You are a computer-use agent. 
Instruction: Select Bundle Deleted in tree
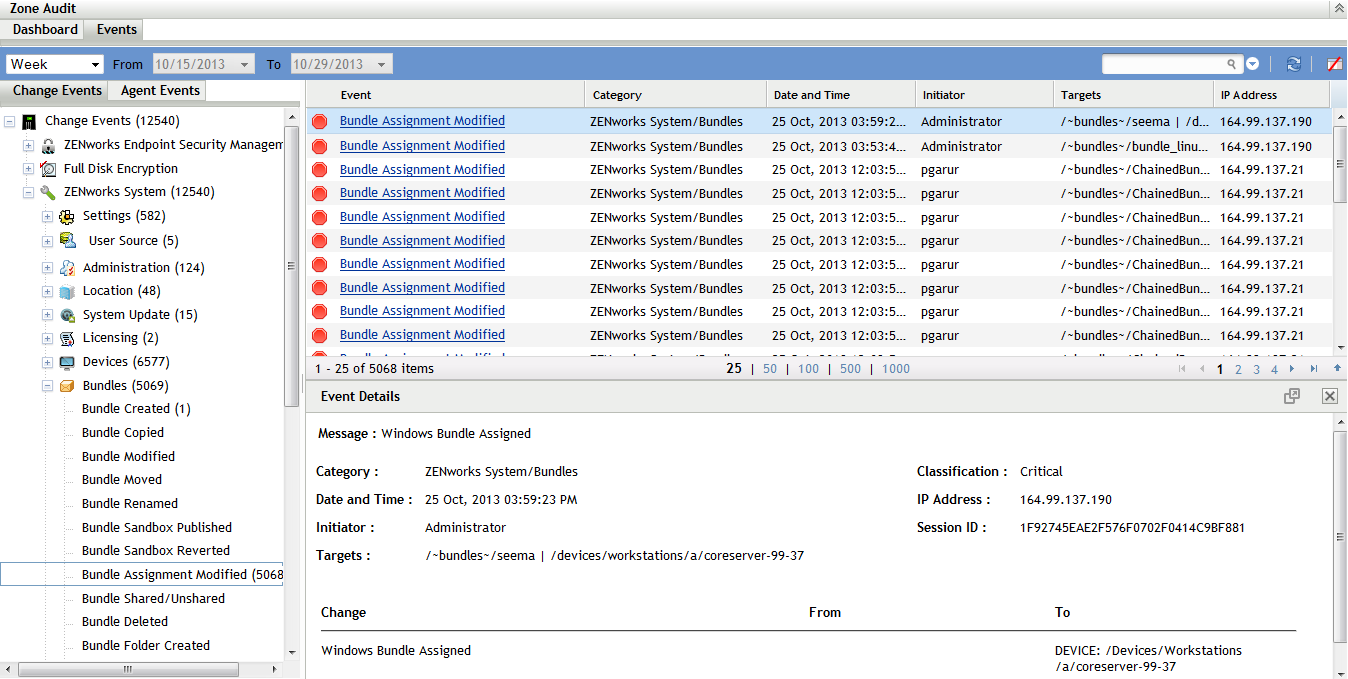125,622
